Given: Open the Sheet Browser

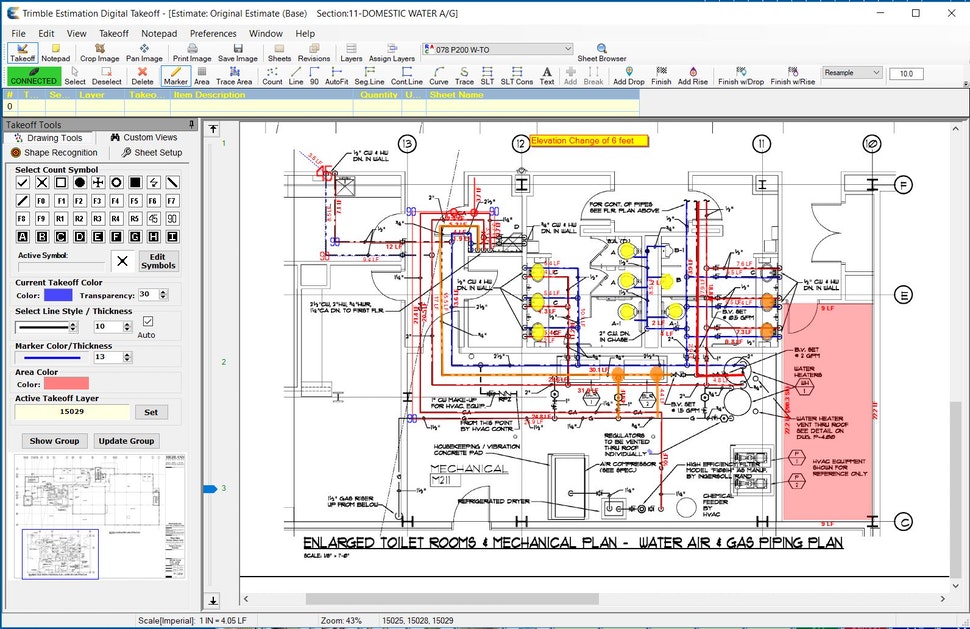Looking at the screenshot, I should tap(601, 52).
